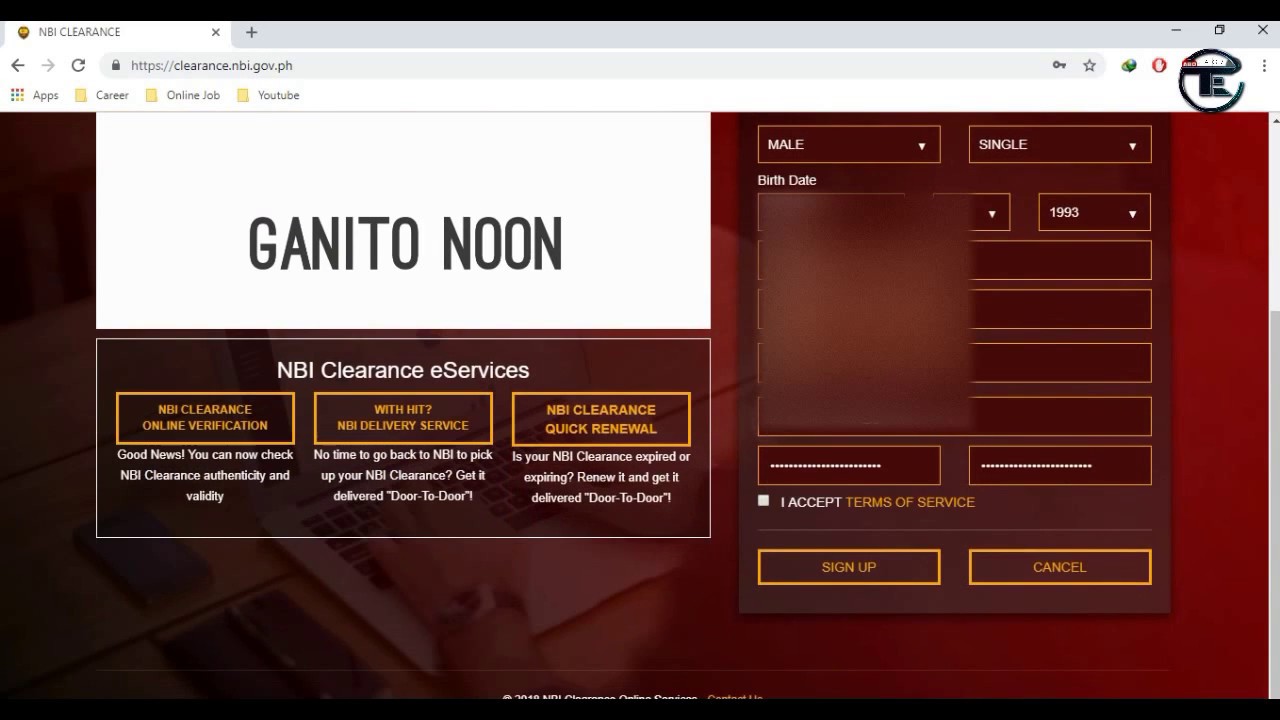Select the NBI CLEARANCE tab
The image size is (1280, 720).
pyautogui.click(x=118, y=32)
